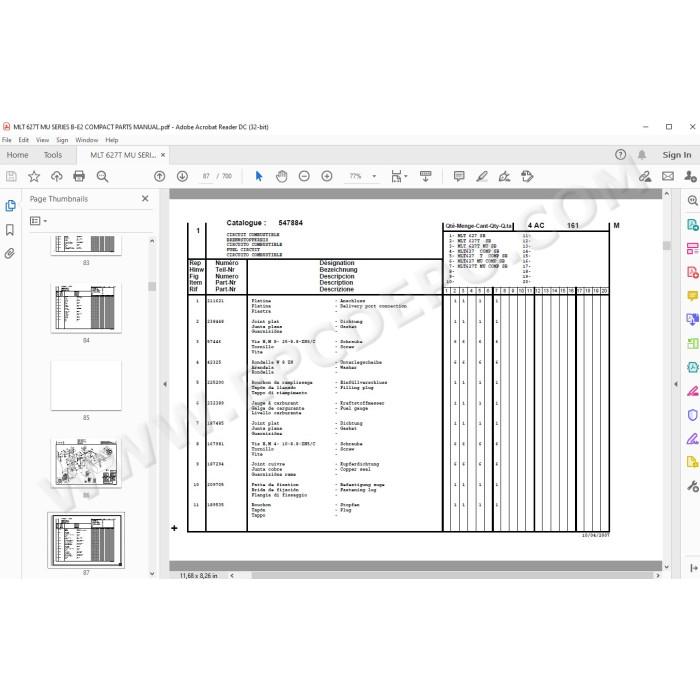Open the Window menu
700x700 pixels.
87,140
